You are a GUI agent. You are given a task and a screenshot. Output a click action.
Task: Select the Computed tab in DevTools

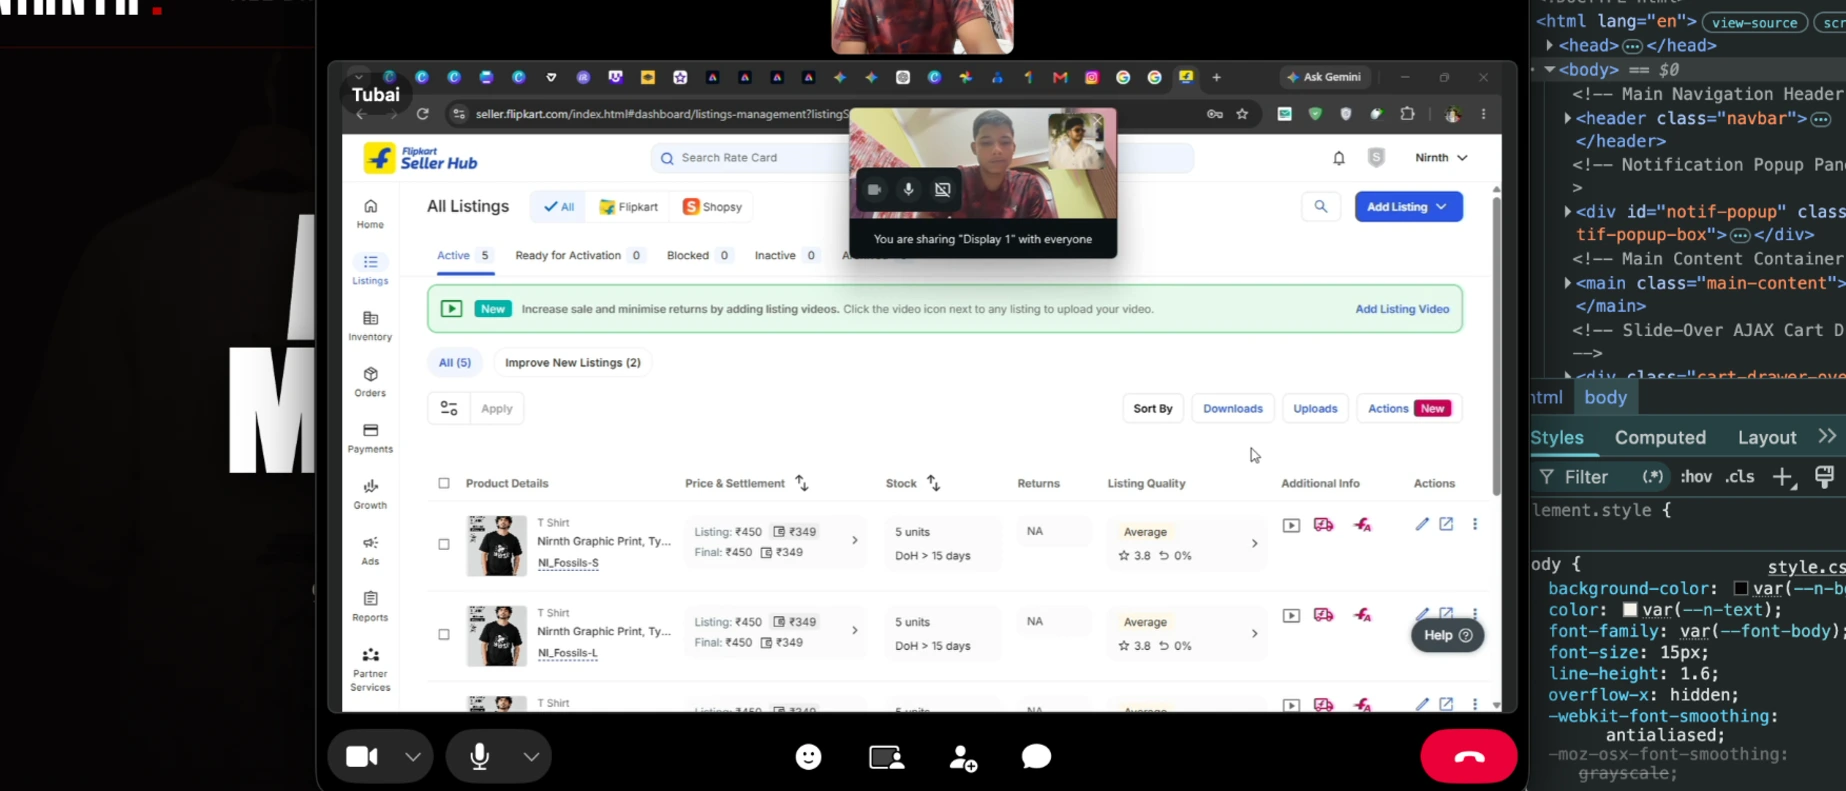1660,437
